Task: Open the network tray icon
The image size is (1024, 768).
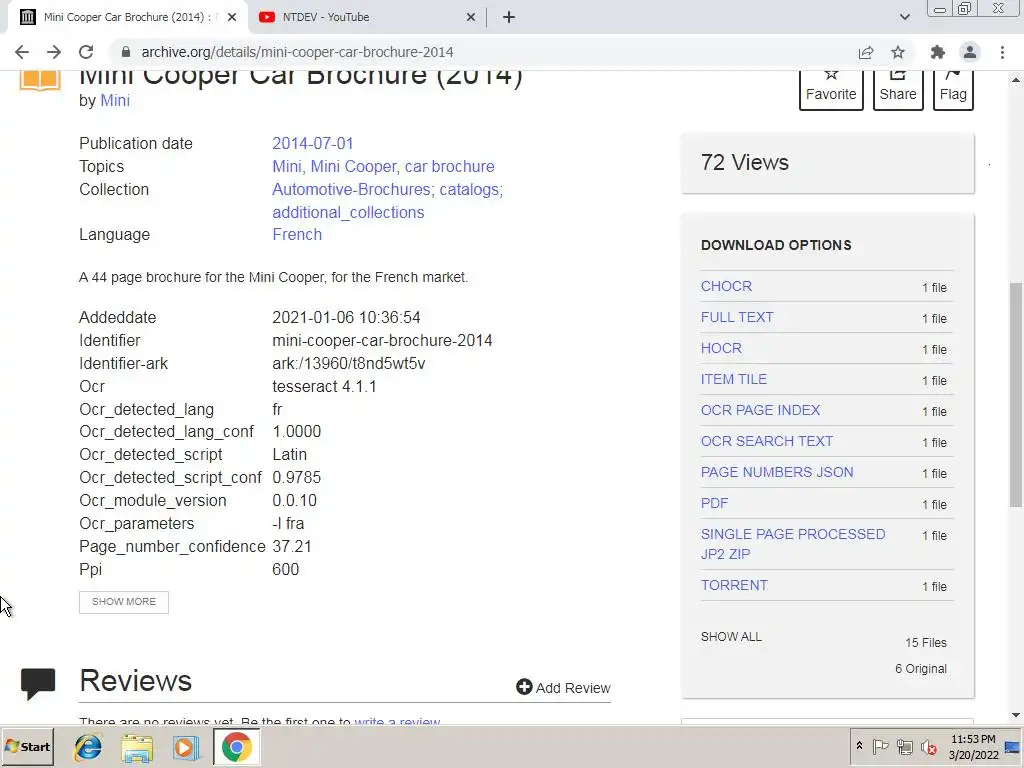Action: pos(904,746)
